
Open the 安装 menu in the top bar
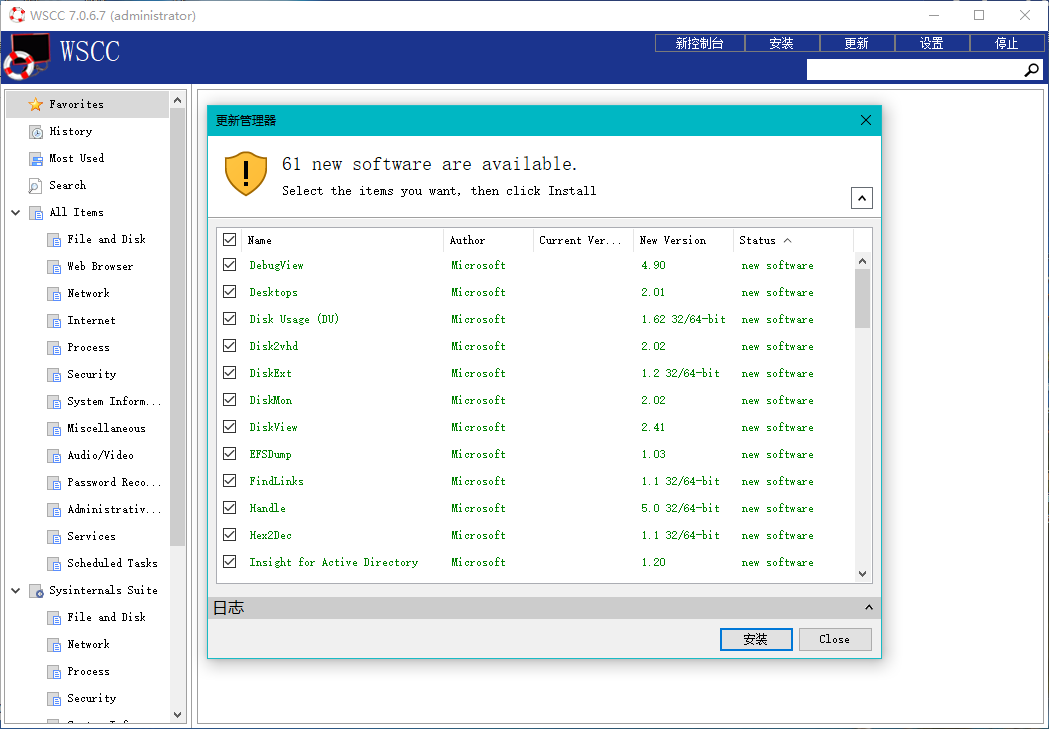(781, 43)
